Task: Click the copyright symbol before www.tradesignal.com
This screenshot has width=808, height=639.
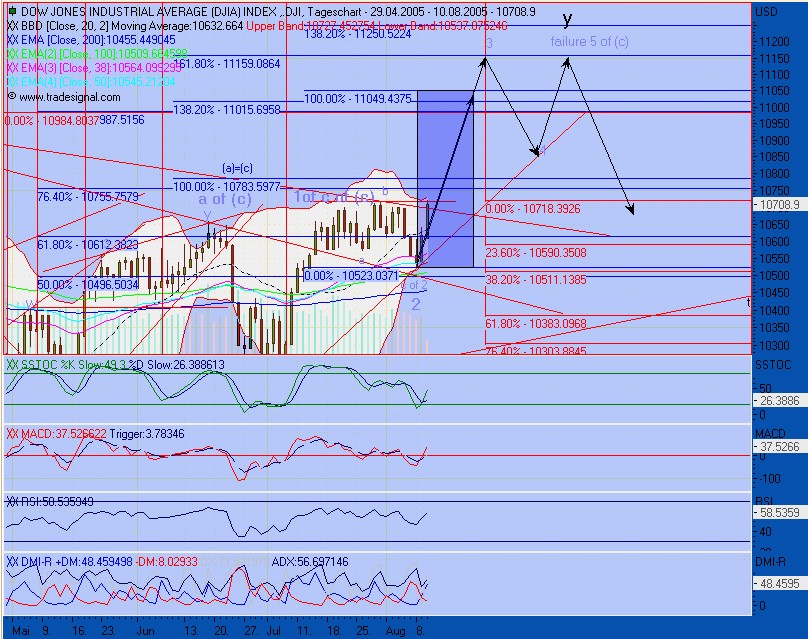Action: coord(12,97)
